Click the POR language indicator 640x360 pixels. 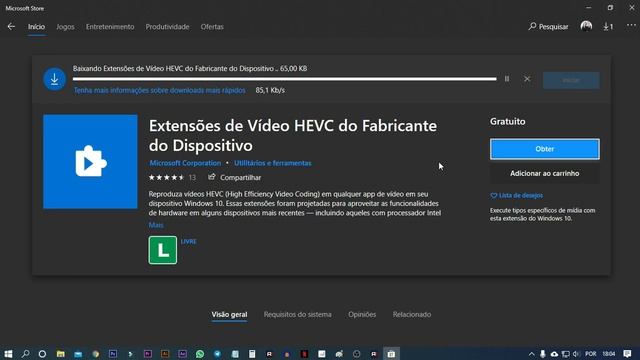pos(591,354)
